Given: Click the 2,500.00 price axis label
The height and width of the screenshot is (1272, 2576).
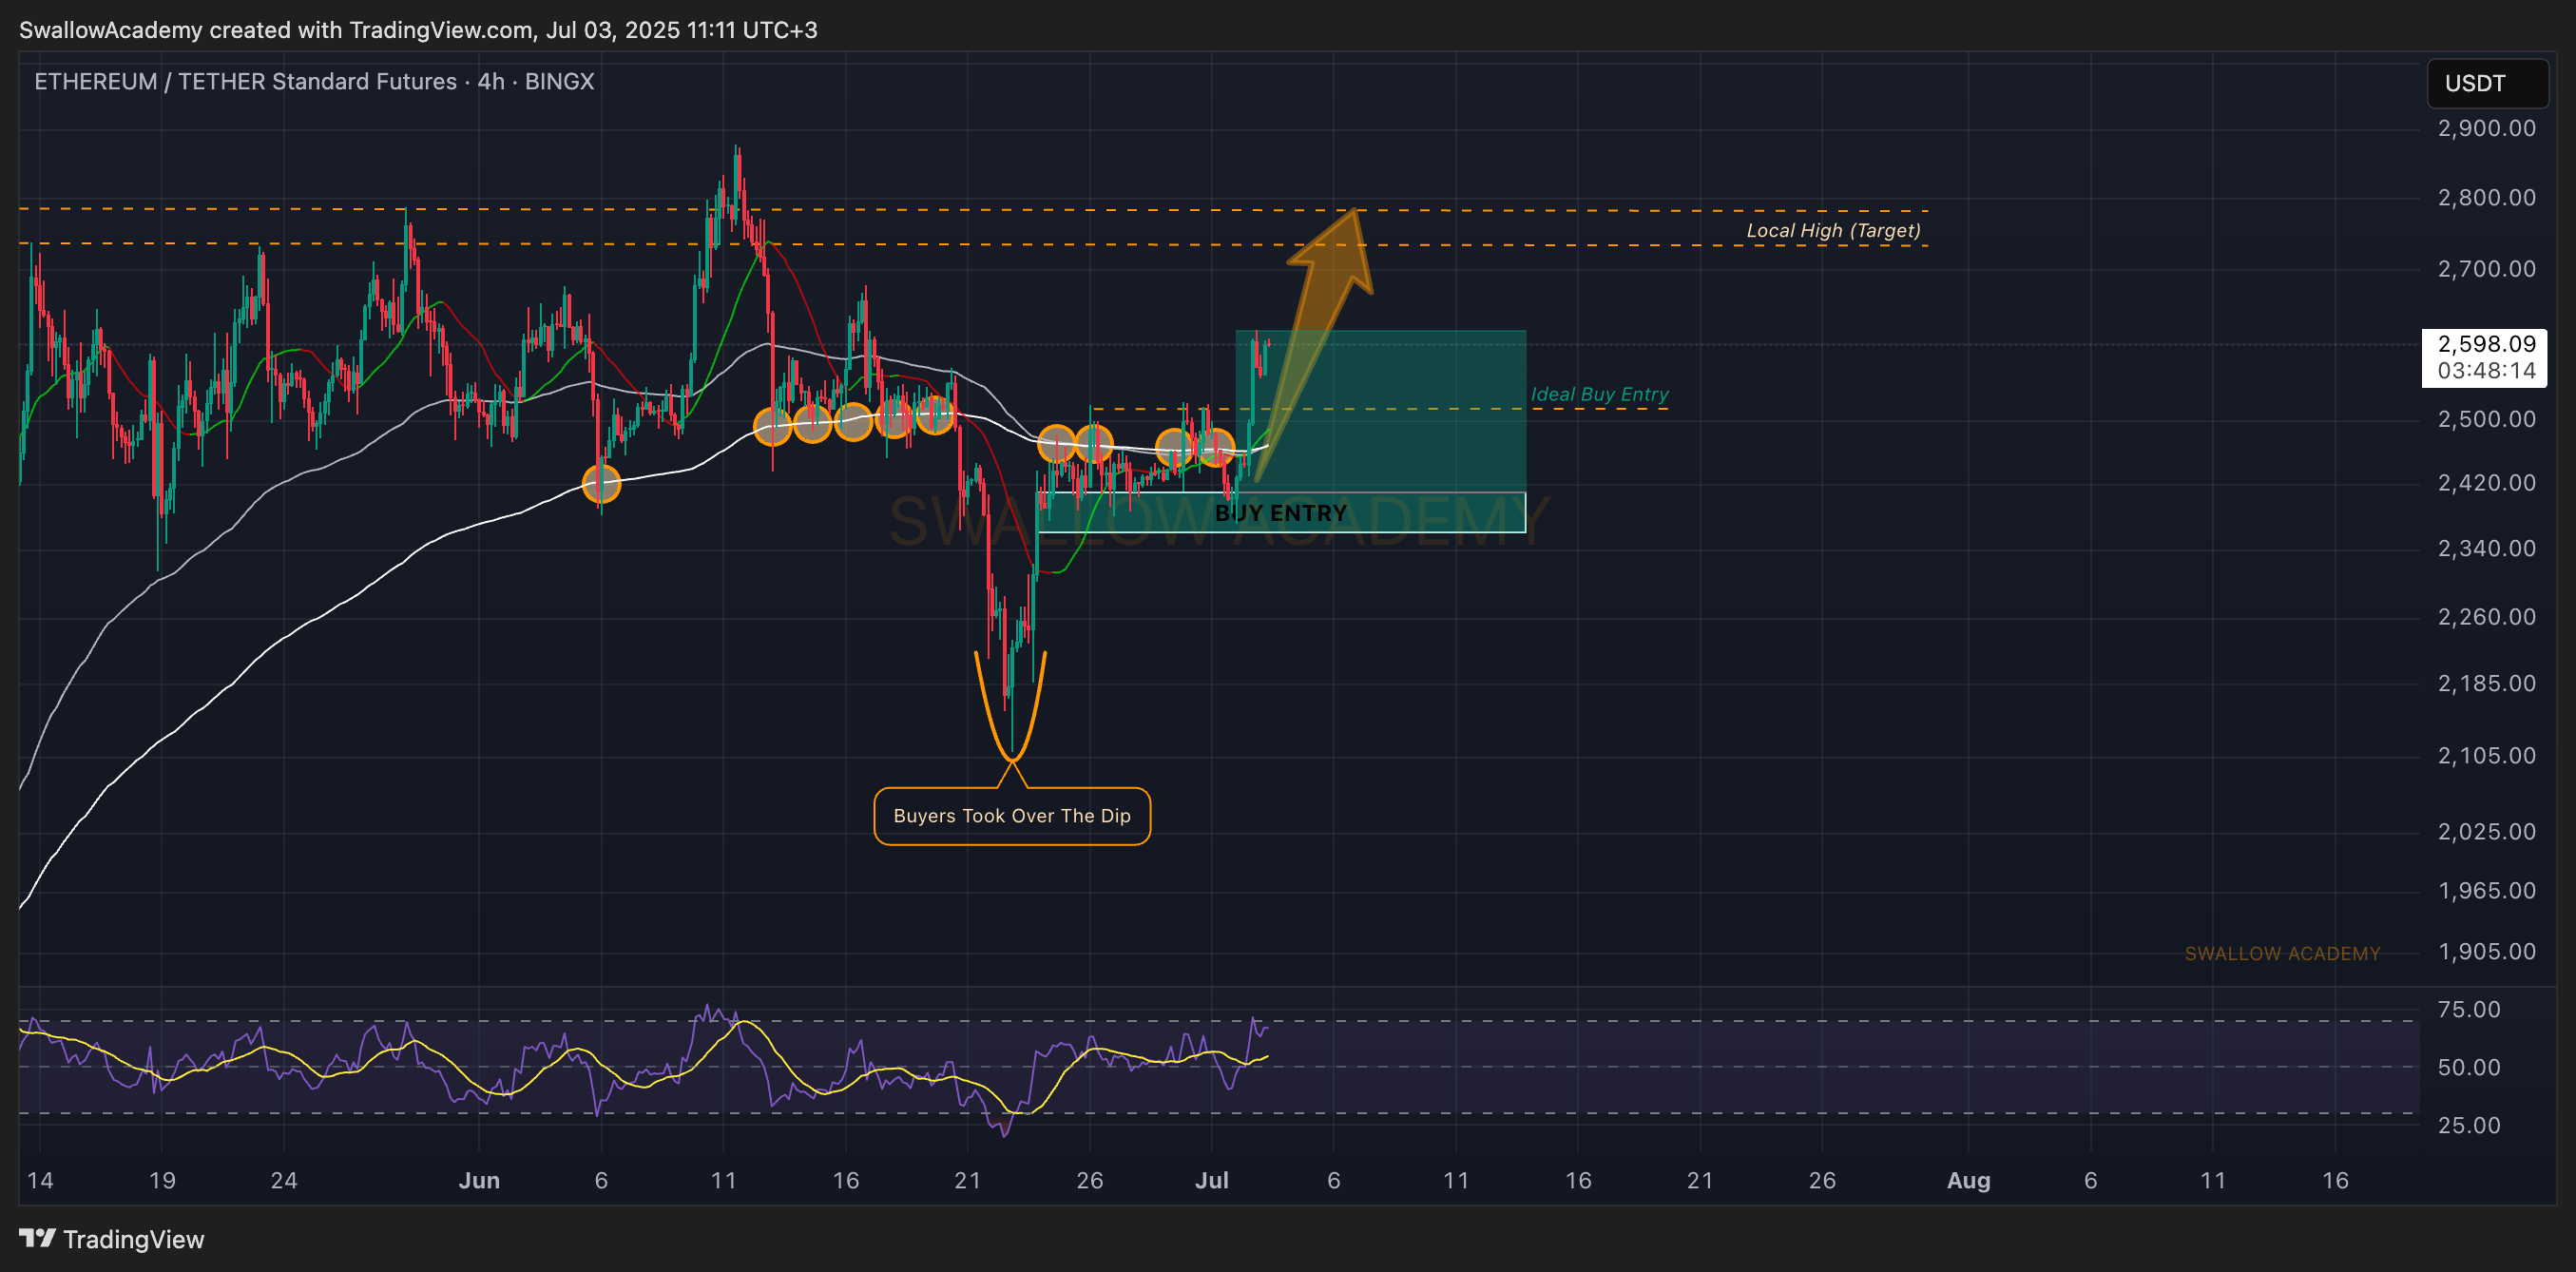Looking at the screenshot, I should pyautogui.click(x=2486, y=419).
